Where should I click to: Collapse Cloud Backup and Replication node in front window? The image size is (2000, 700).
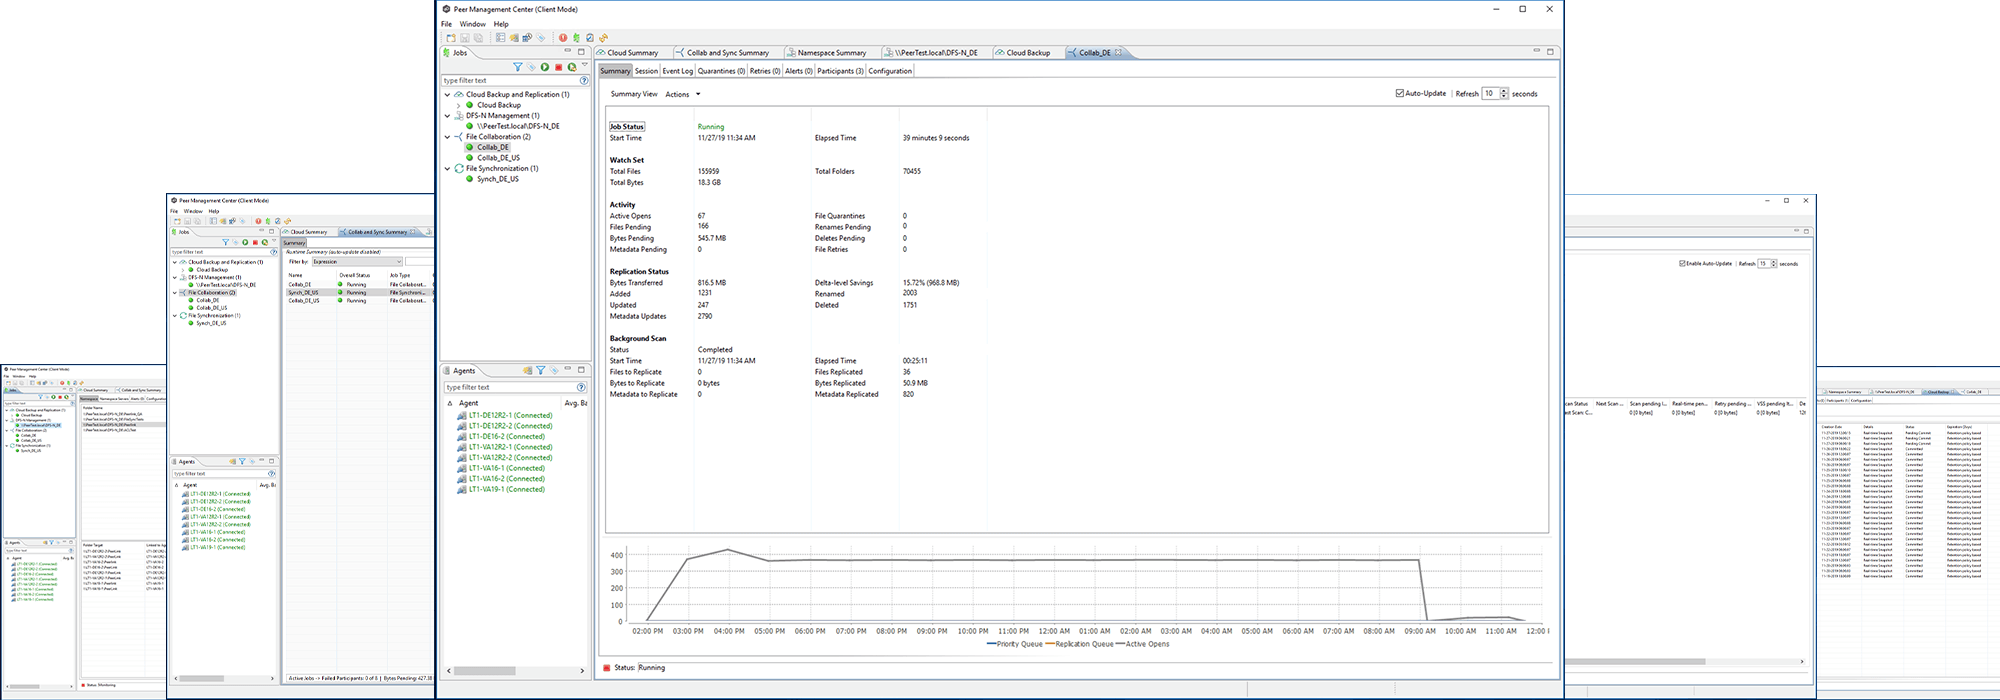click(x=448, y=94)
